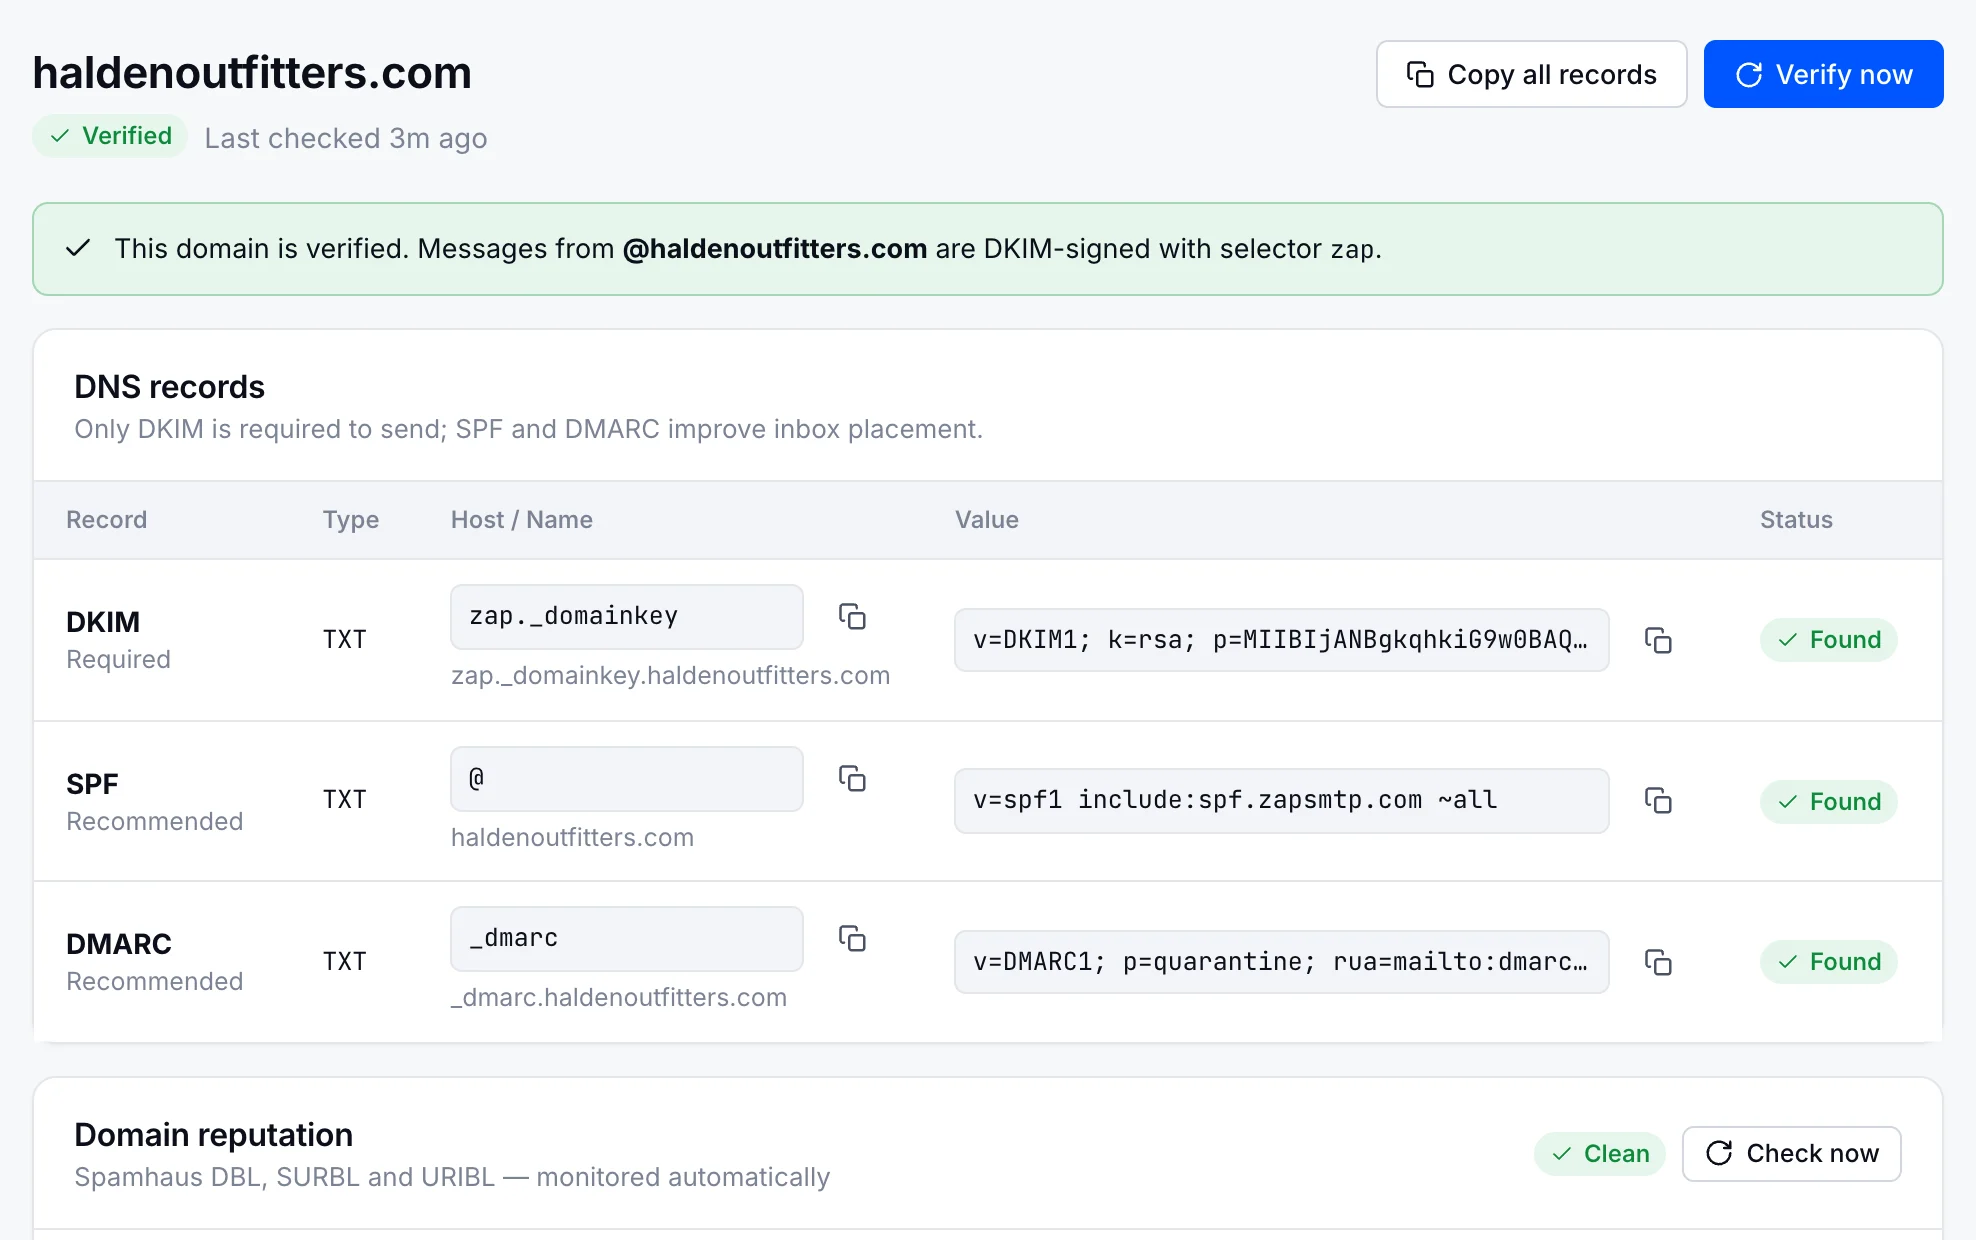Click the Value column header
The width and height of the screenshot is (1976, 1240).
[987, 520]
